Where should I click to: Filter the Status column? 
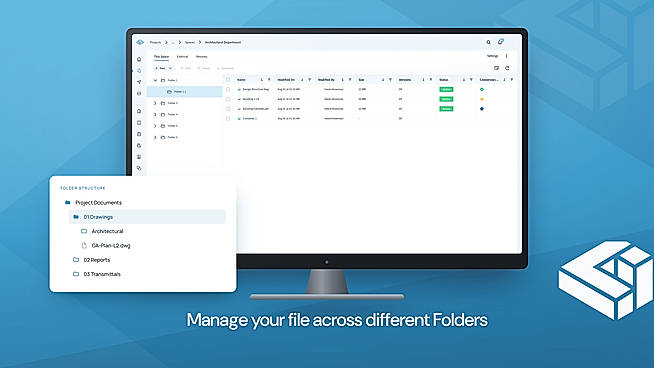click(471, 80)
